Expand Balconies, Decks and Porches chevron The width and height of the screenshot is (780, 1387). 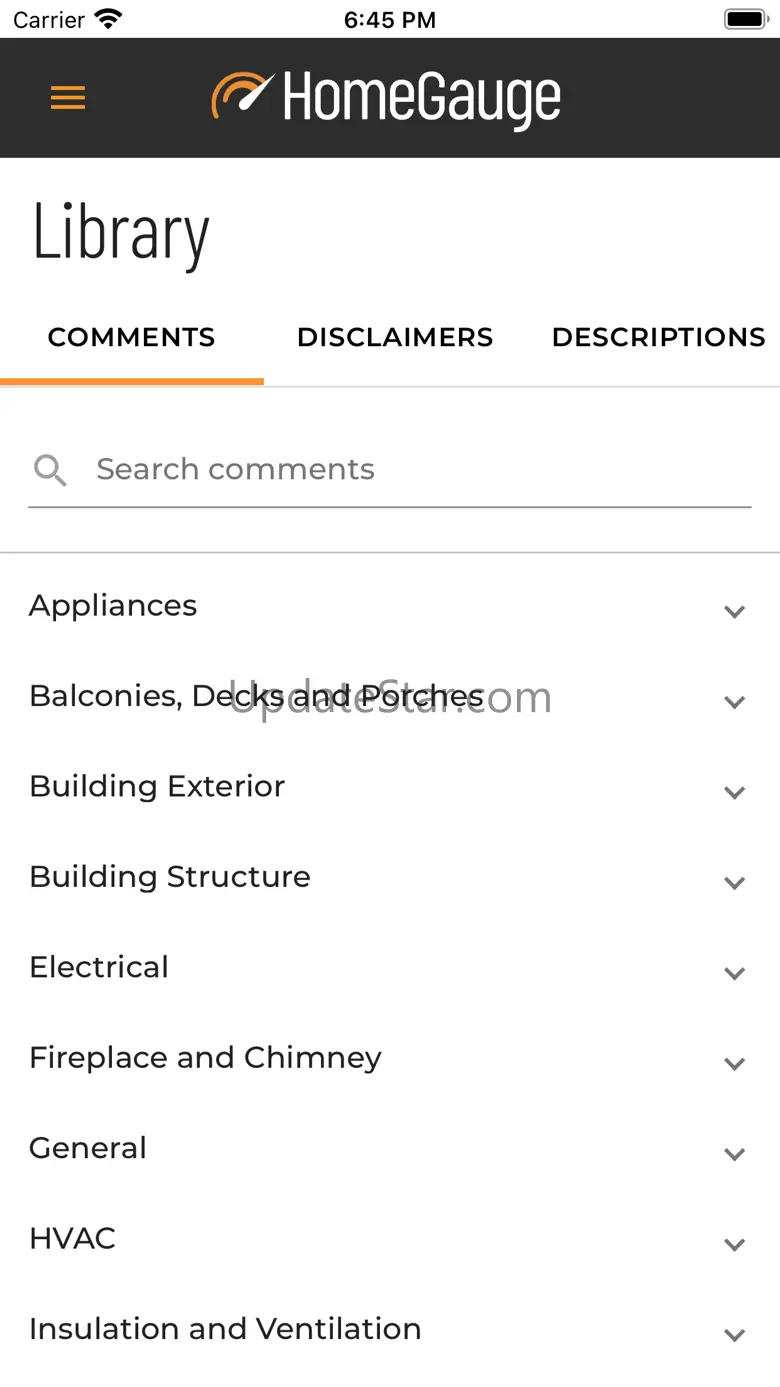coord(735,702)
